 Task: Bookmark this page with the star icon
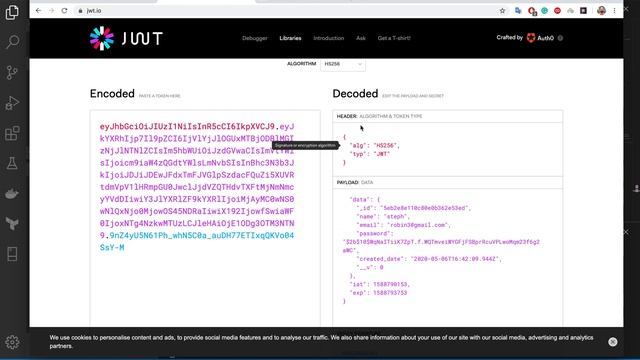[502, 11]
